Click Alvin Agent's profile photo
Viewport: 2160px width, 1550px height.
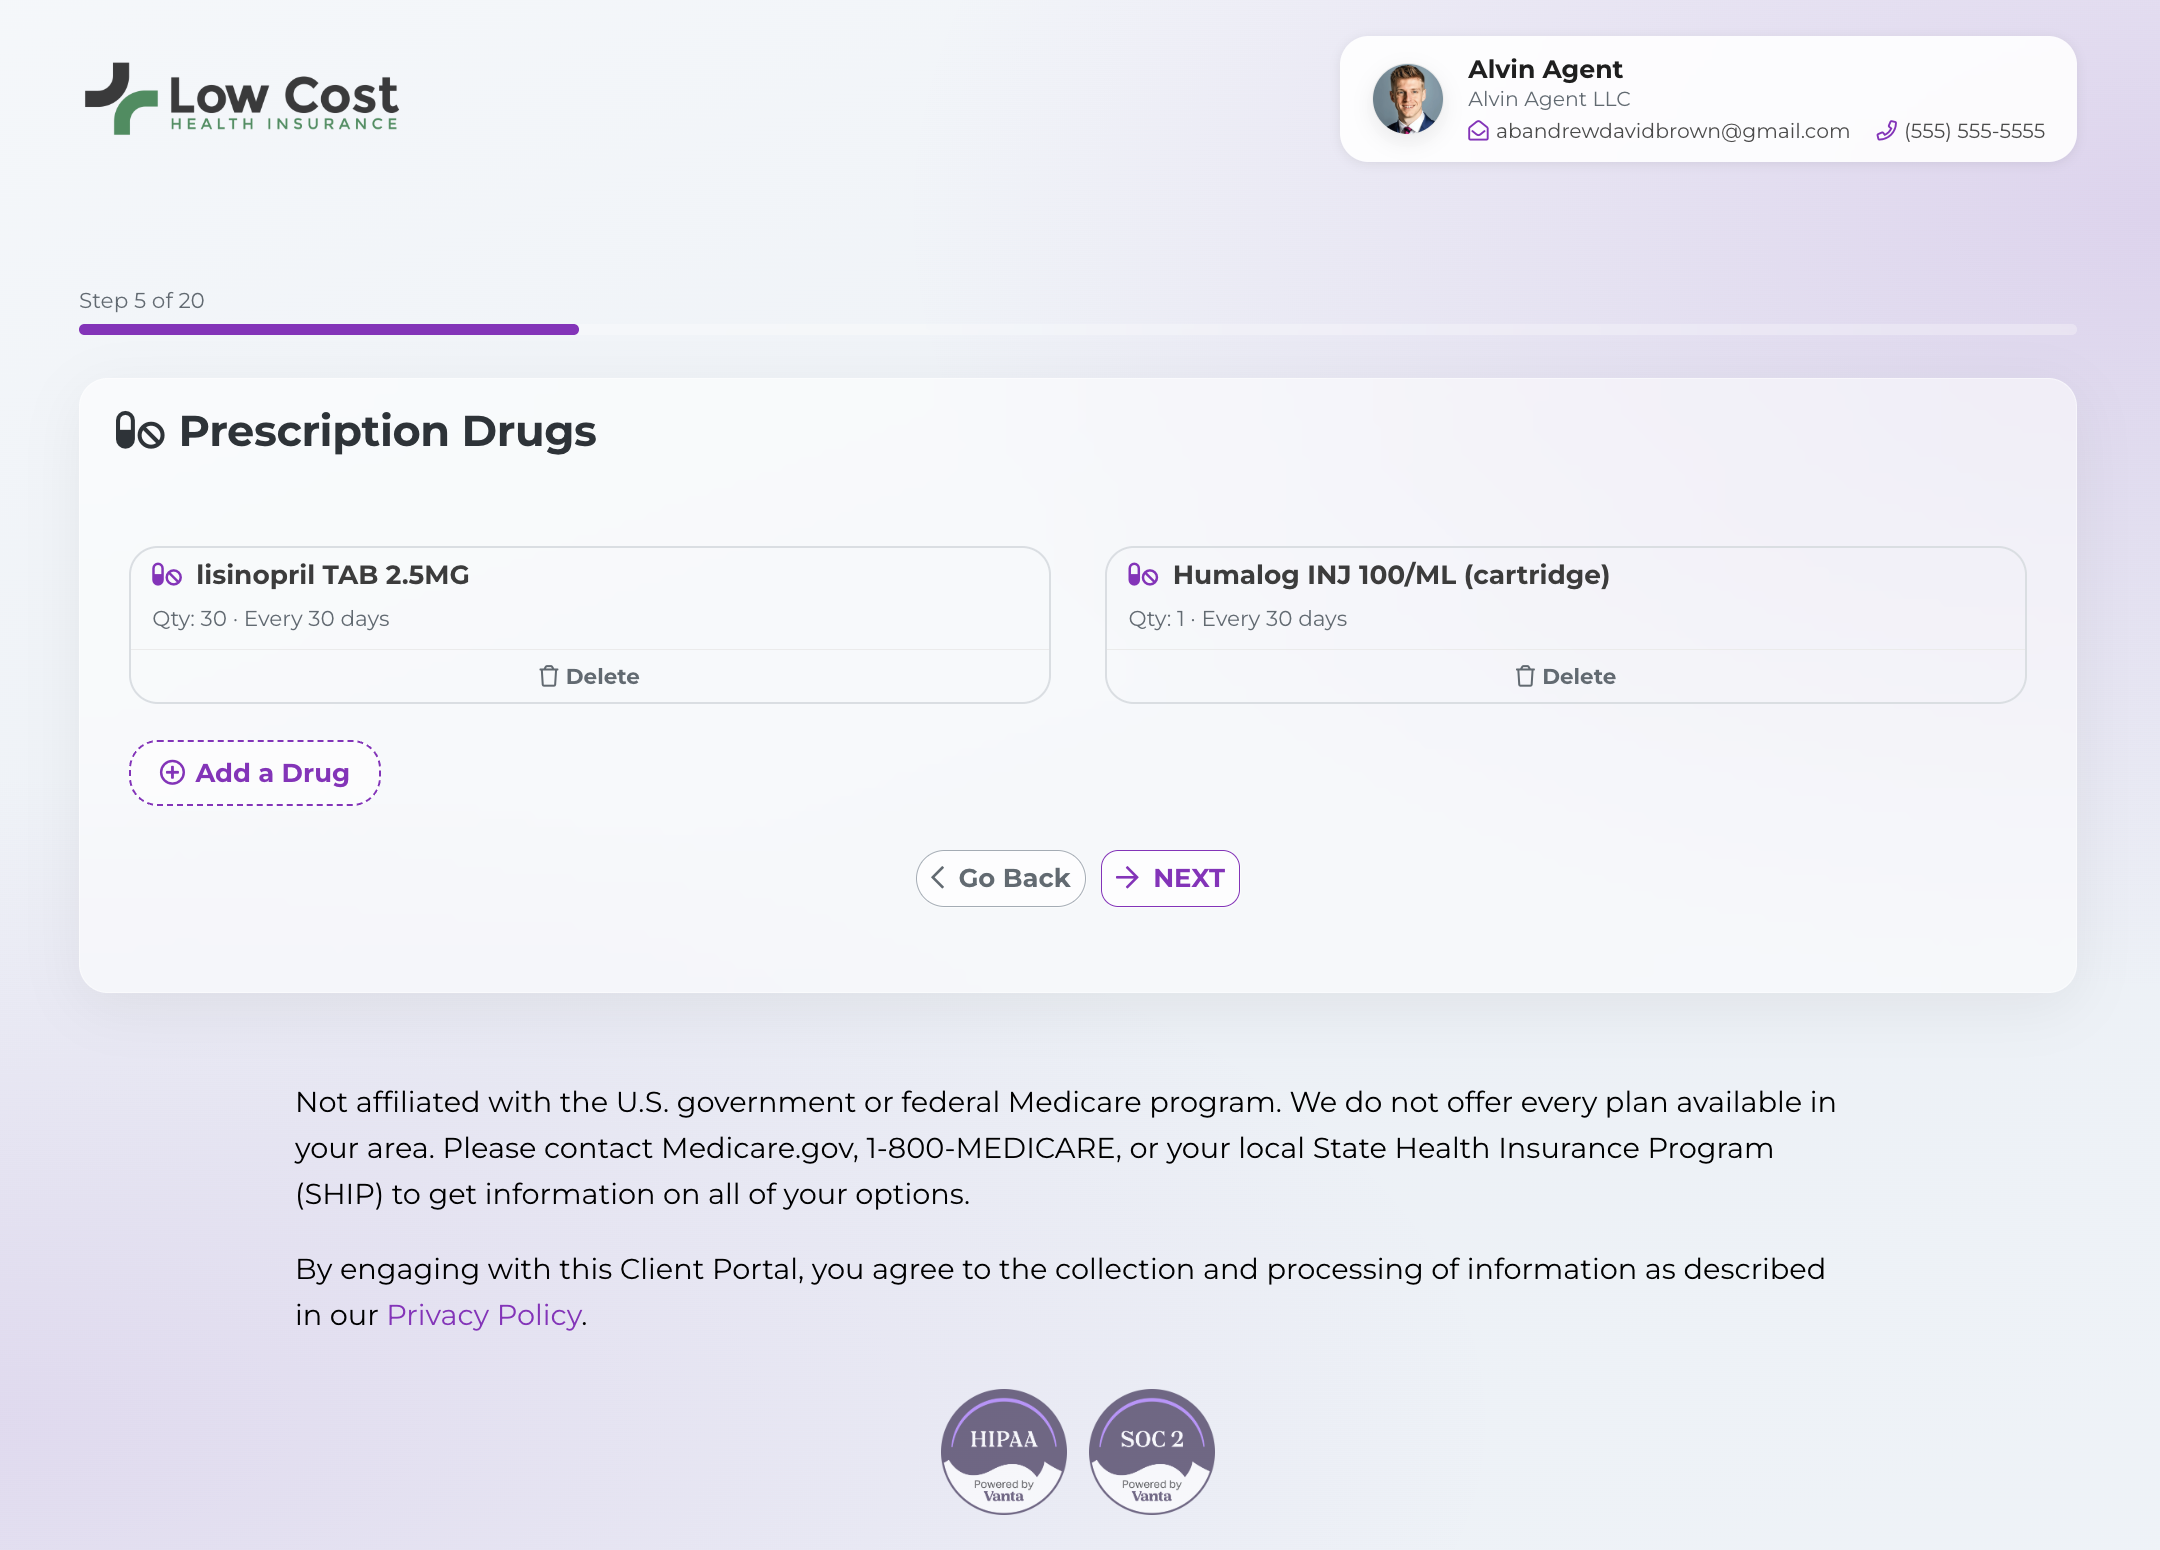click(1407, 99)
